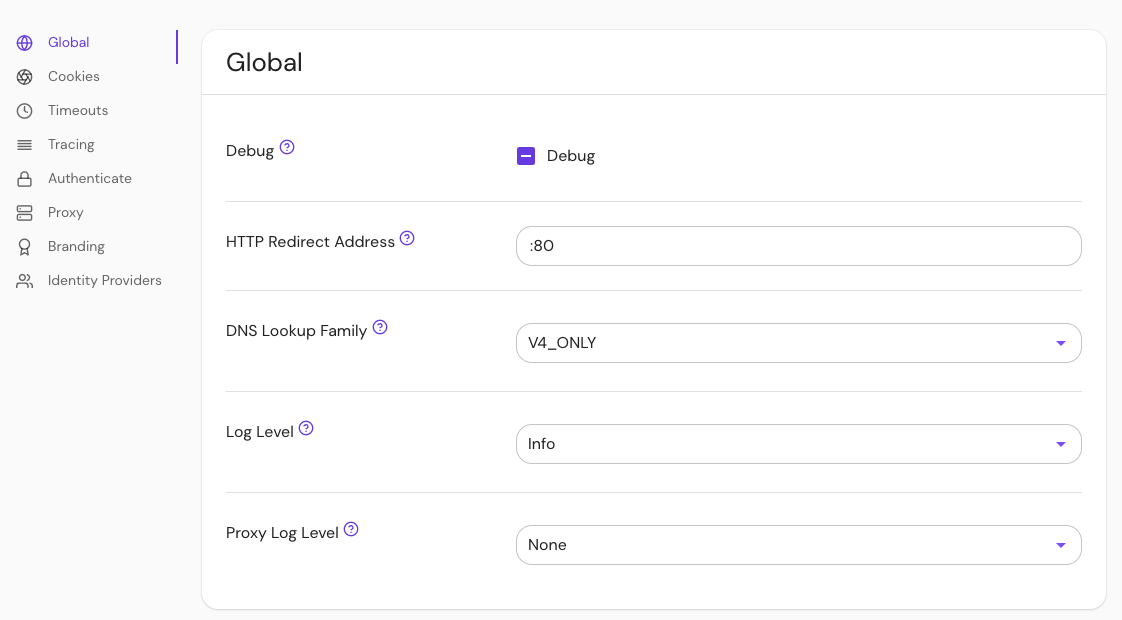
Task: Open the Proxy Log Level help icon
Action: pyautogui.click(x=351, y=529)
